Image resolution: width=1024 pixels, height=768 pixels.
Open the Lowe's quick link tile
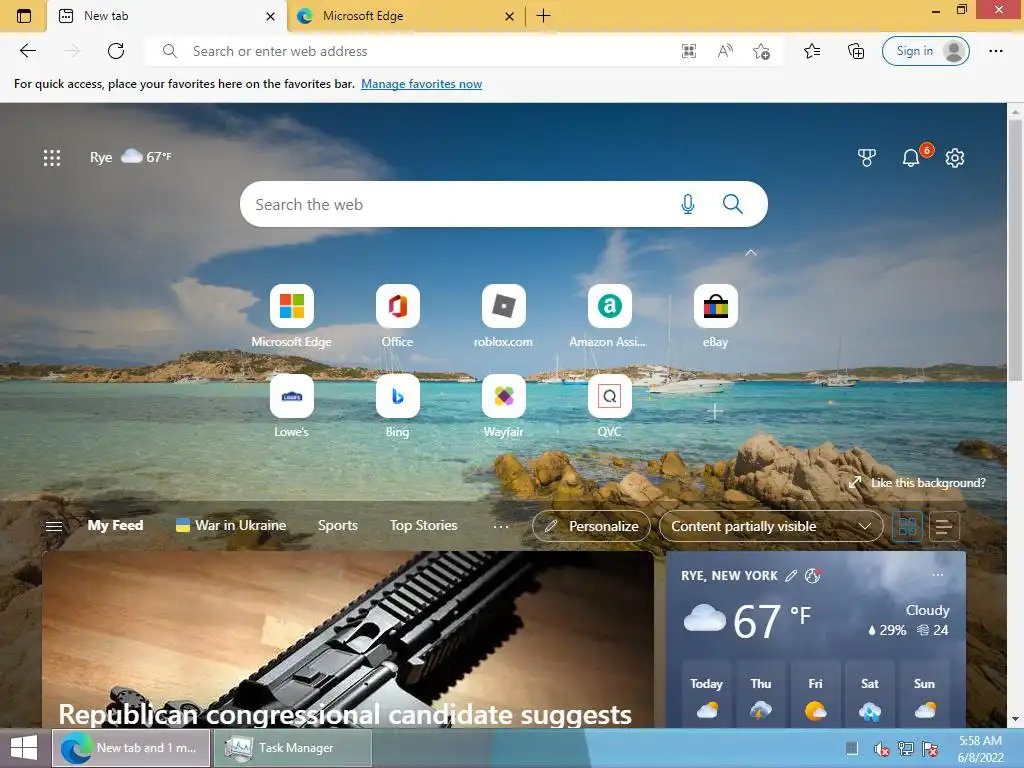tap(291, 406)
